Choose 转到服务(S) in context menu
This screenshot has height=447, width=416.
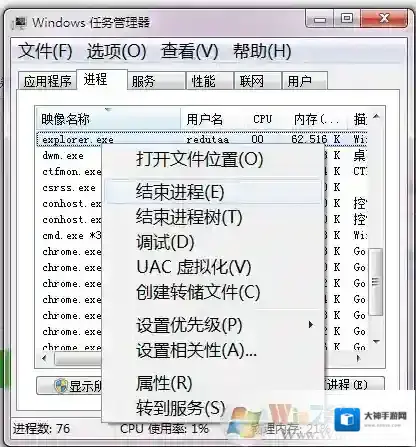click(213, 408)
